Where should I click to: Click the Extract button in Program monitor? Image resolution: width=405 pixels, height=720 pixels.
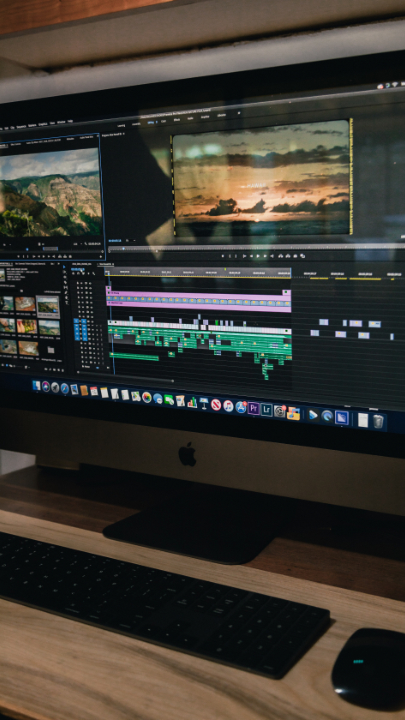(x=288, y=256)
